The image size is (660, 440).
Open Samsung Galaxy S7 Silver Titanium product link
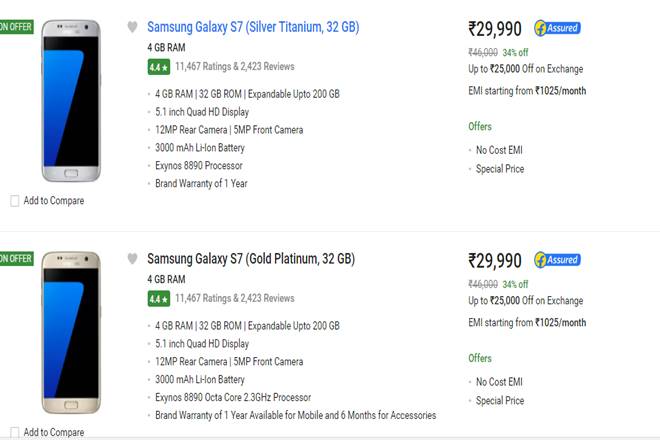click(x=253, y=27)
